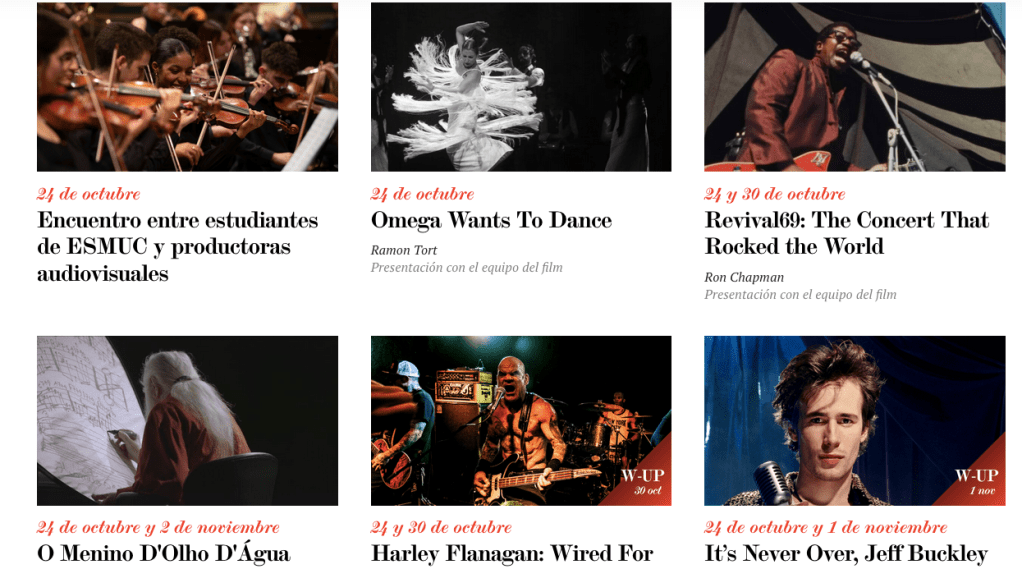Open O Menino D'Olho D'Água title link

pos(164,553)
